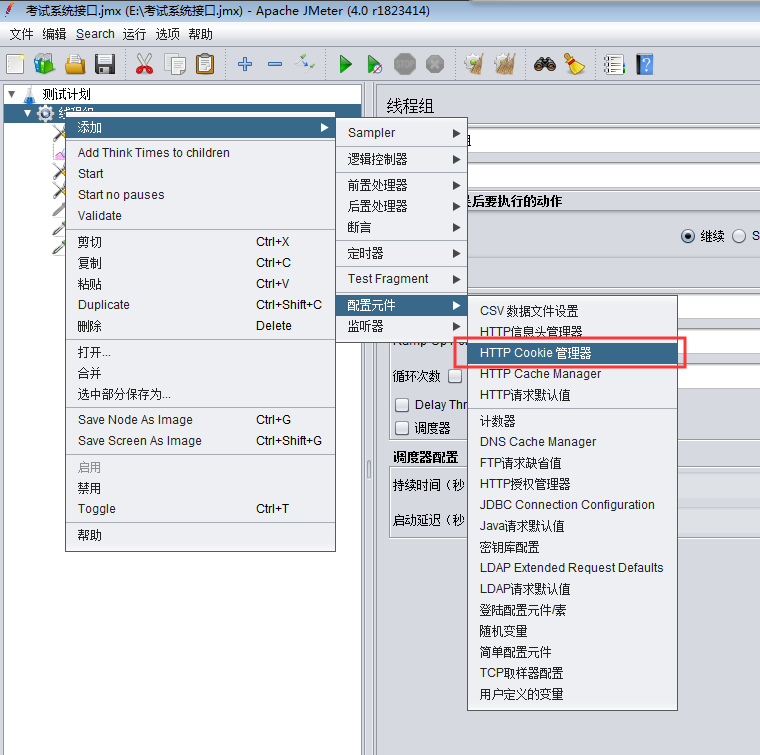
Task: Click Duplicate in context menu
Action: (200, 305)
